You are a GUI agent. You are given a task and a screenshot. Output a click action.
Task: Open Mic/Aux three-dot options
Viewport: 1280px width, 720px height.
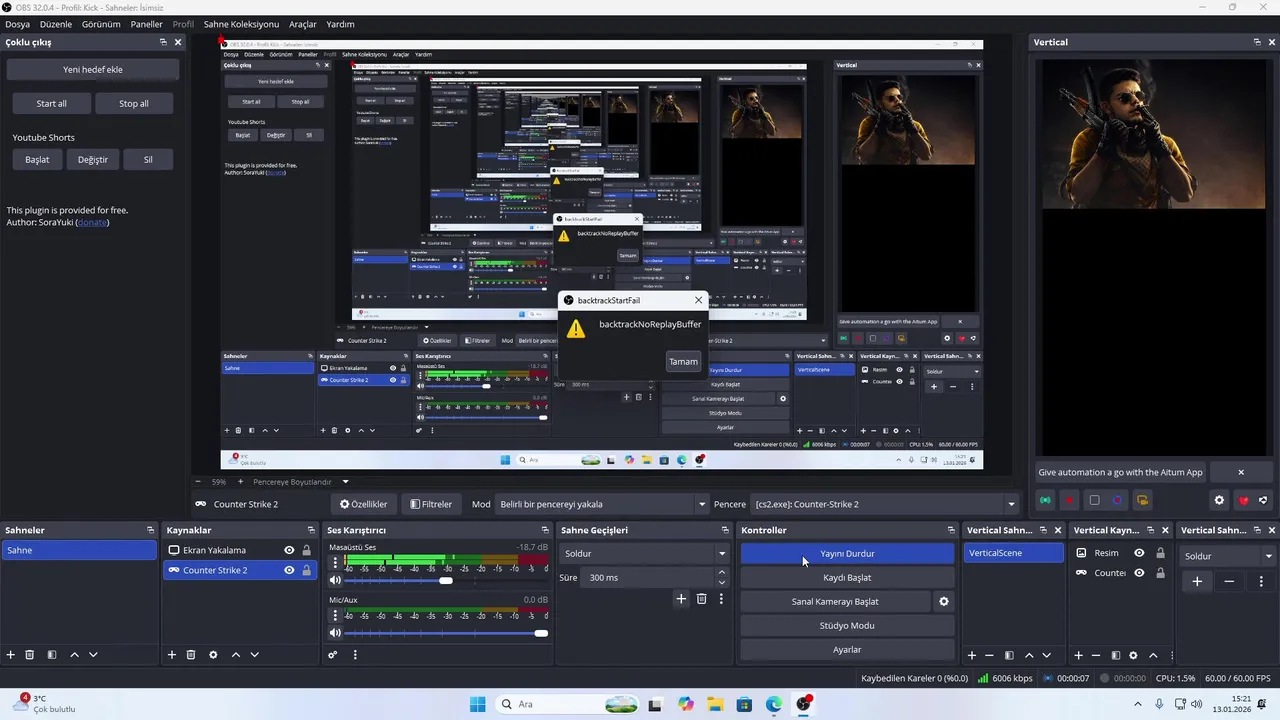[335, 617]
